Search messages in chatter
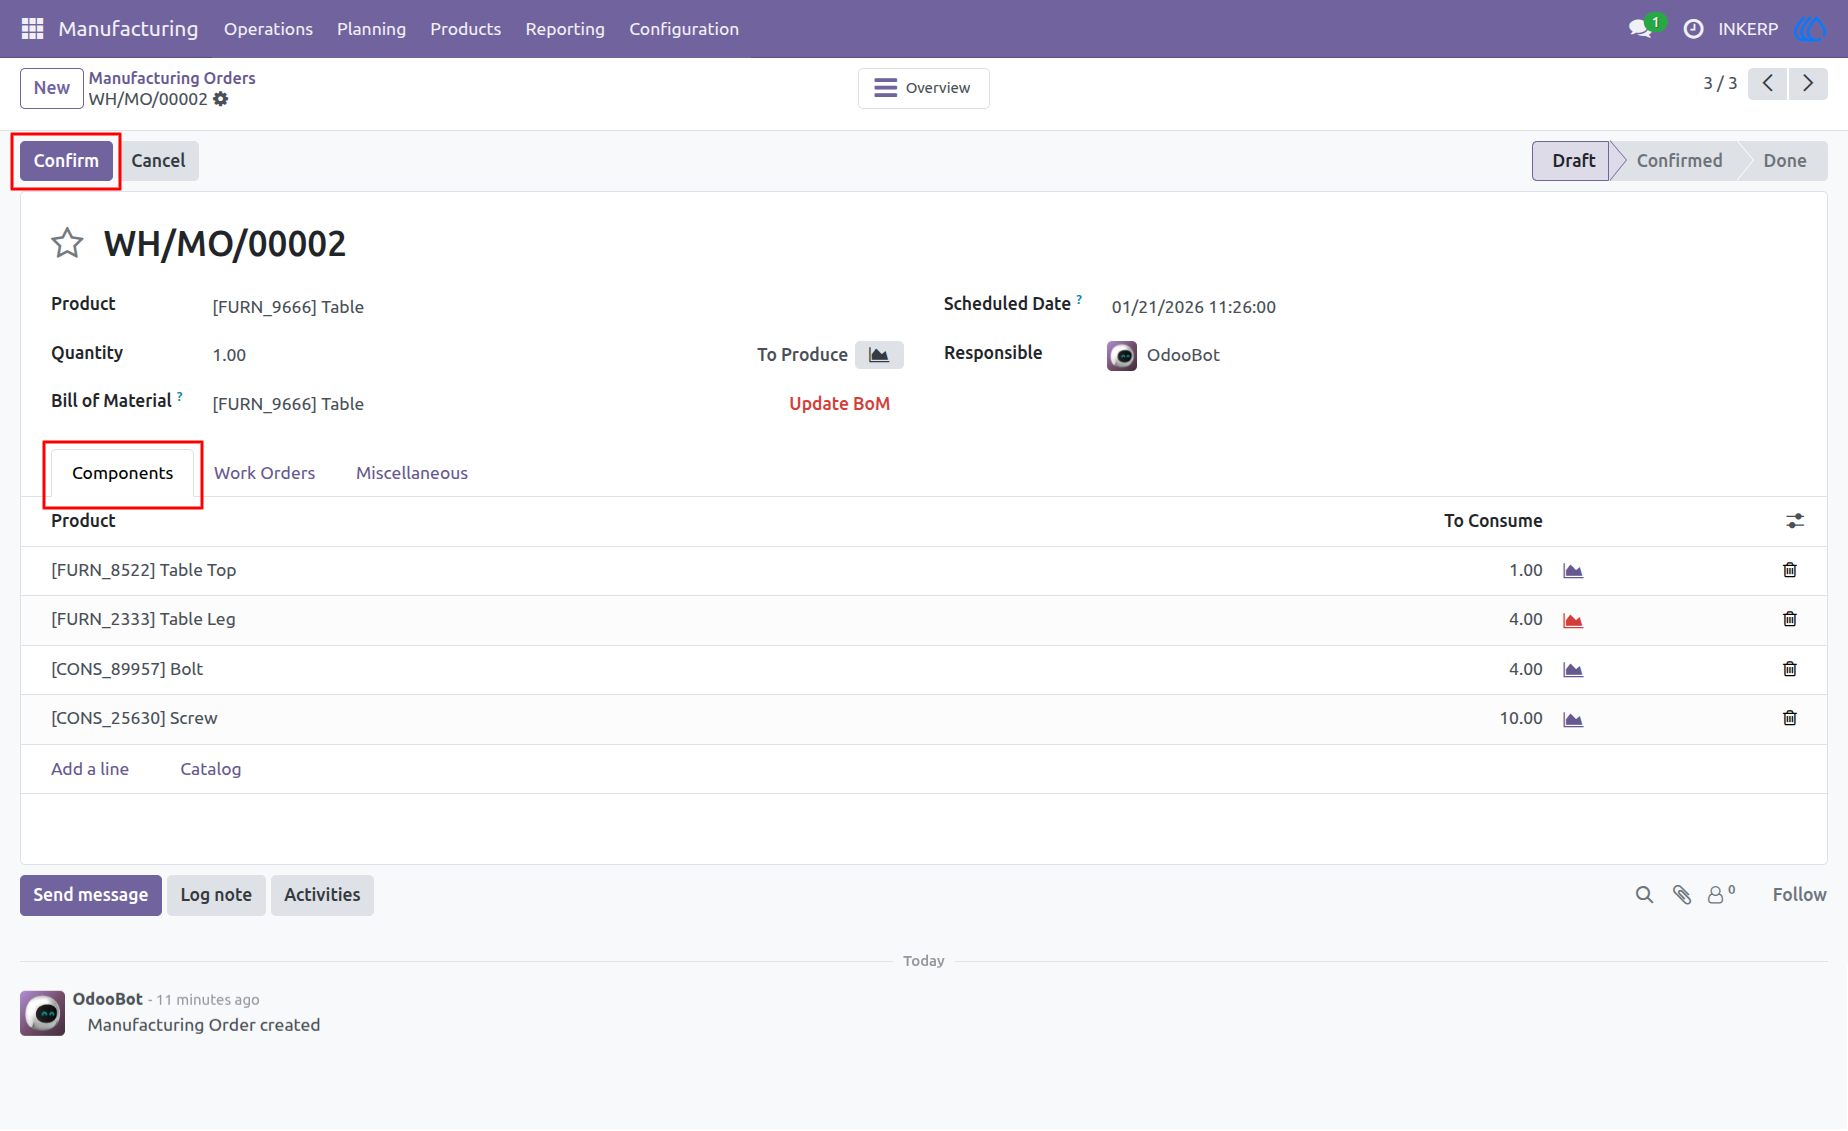Screen dimensions: 1848x1131 1644,895
